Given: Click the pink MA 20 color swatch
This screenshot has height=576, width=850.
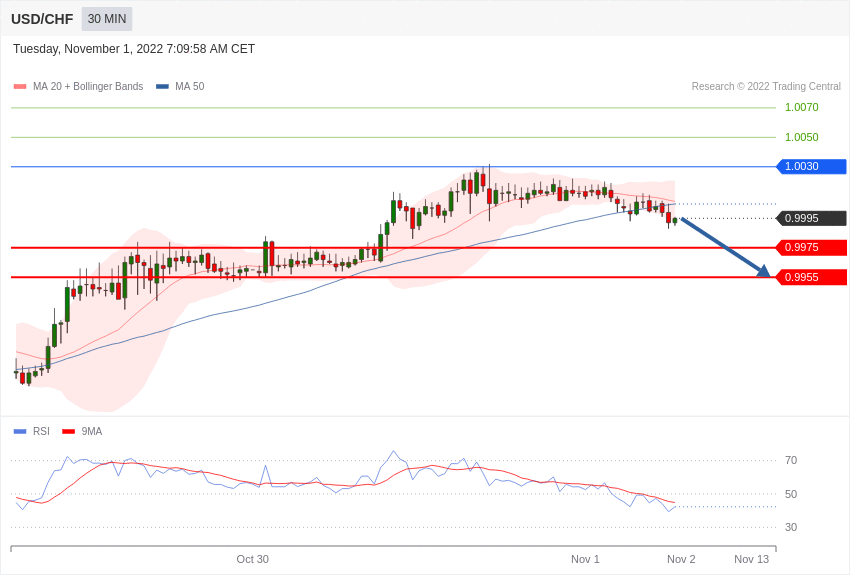Looking at the screenshot, I should point(20,87).
